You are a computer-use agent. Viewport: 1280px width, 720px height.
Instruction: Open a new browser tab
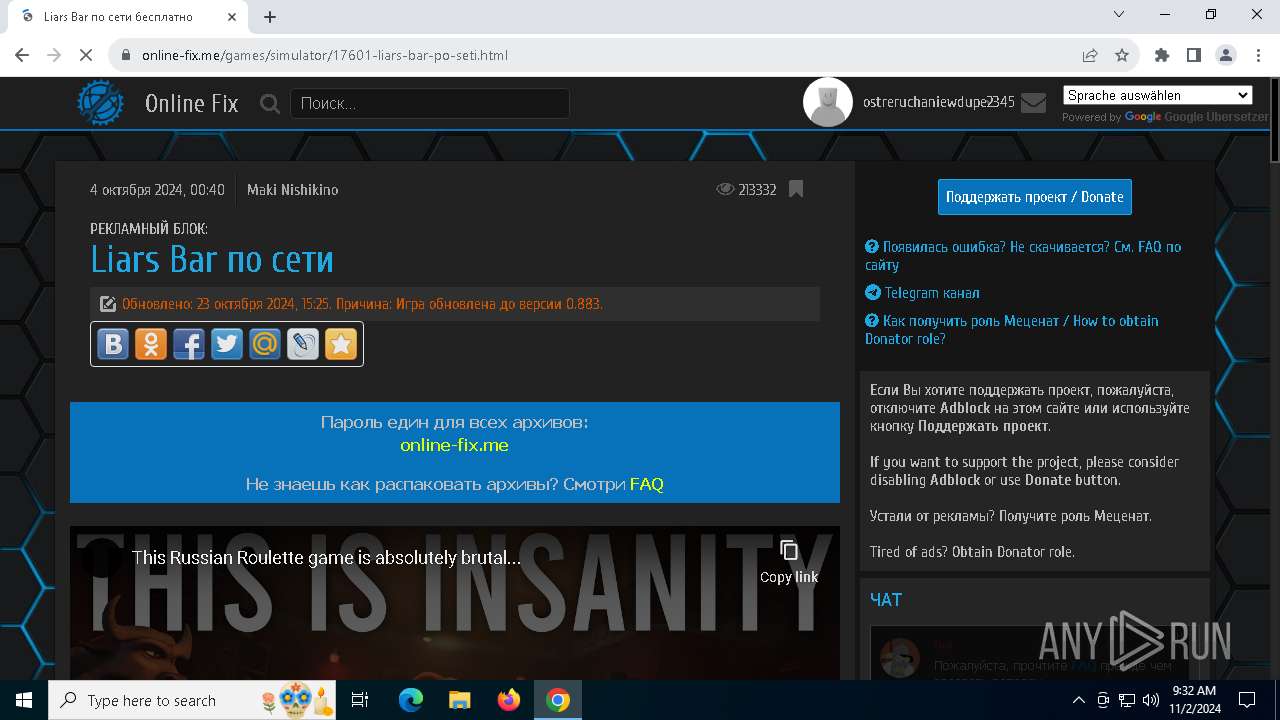click(x=270, y=16)
